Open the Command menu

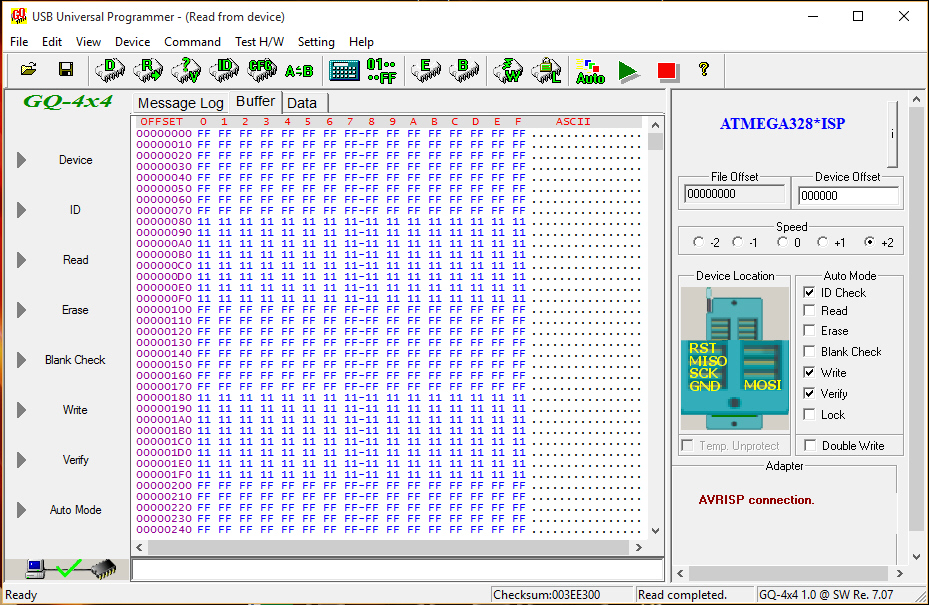pyautogui.click(x=192, y=42)
